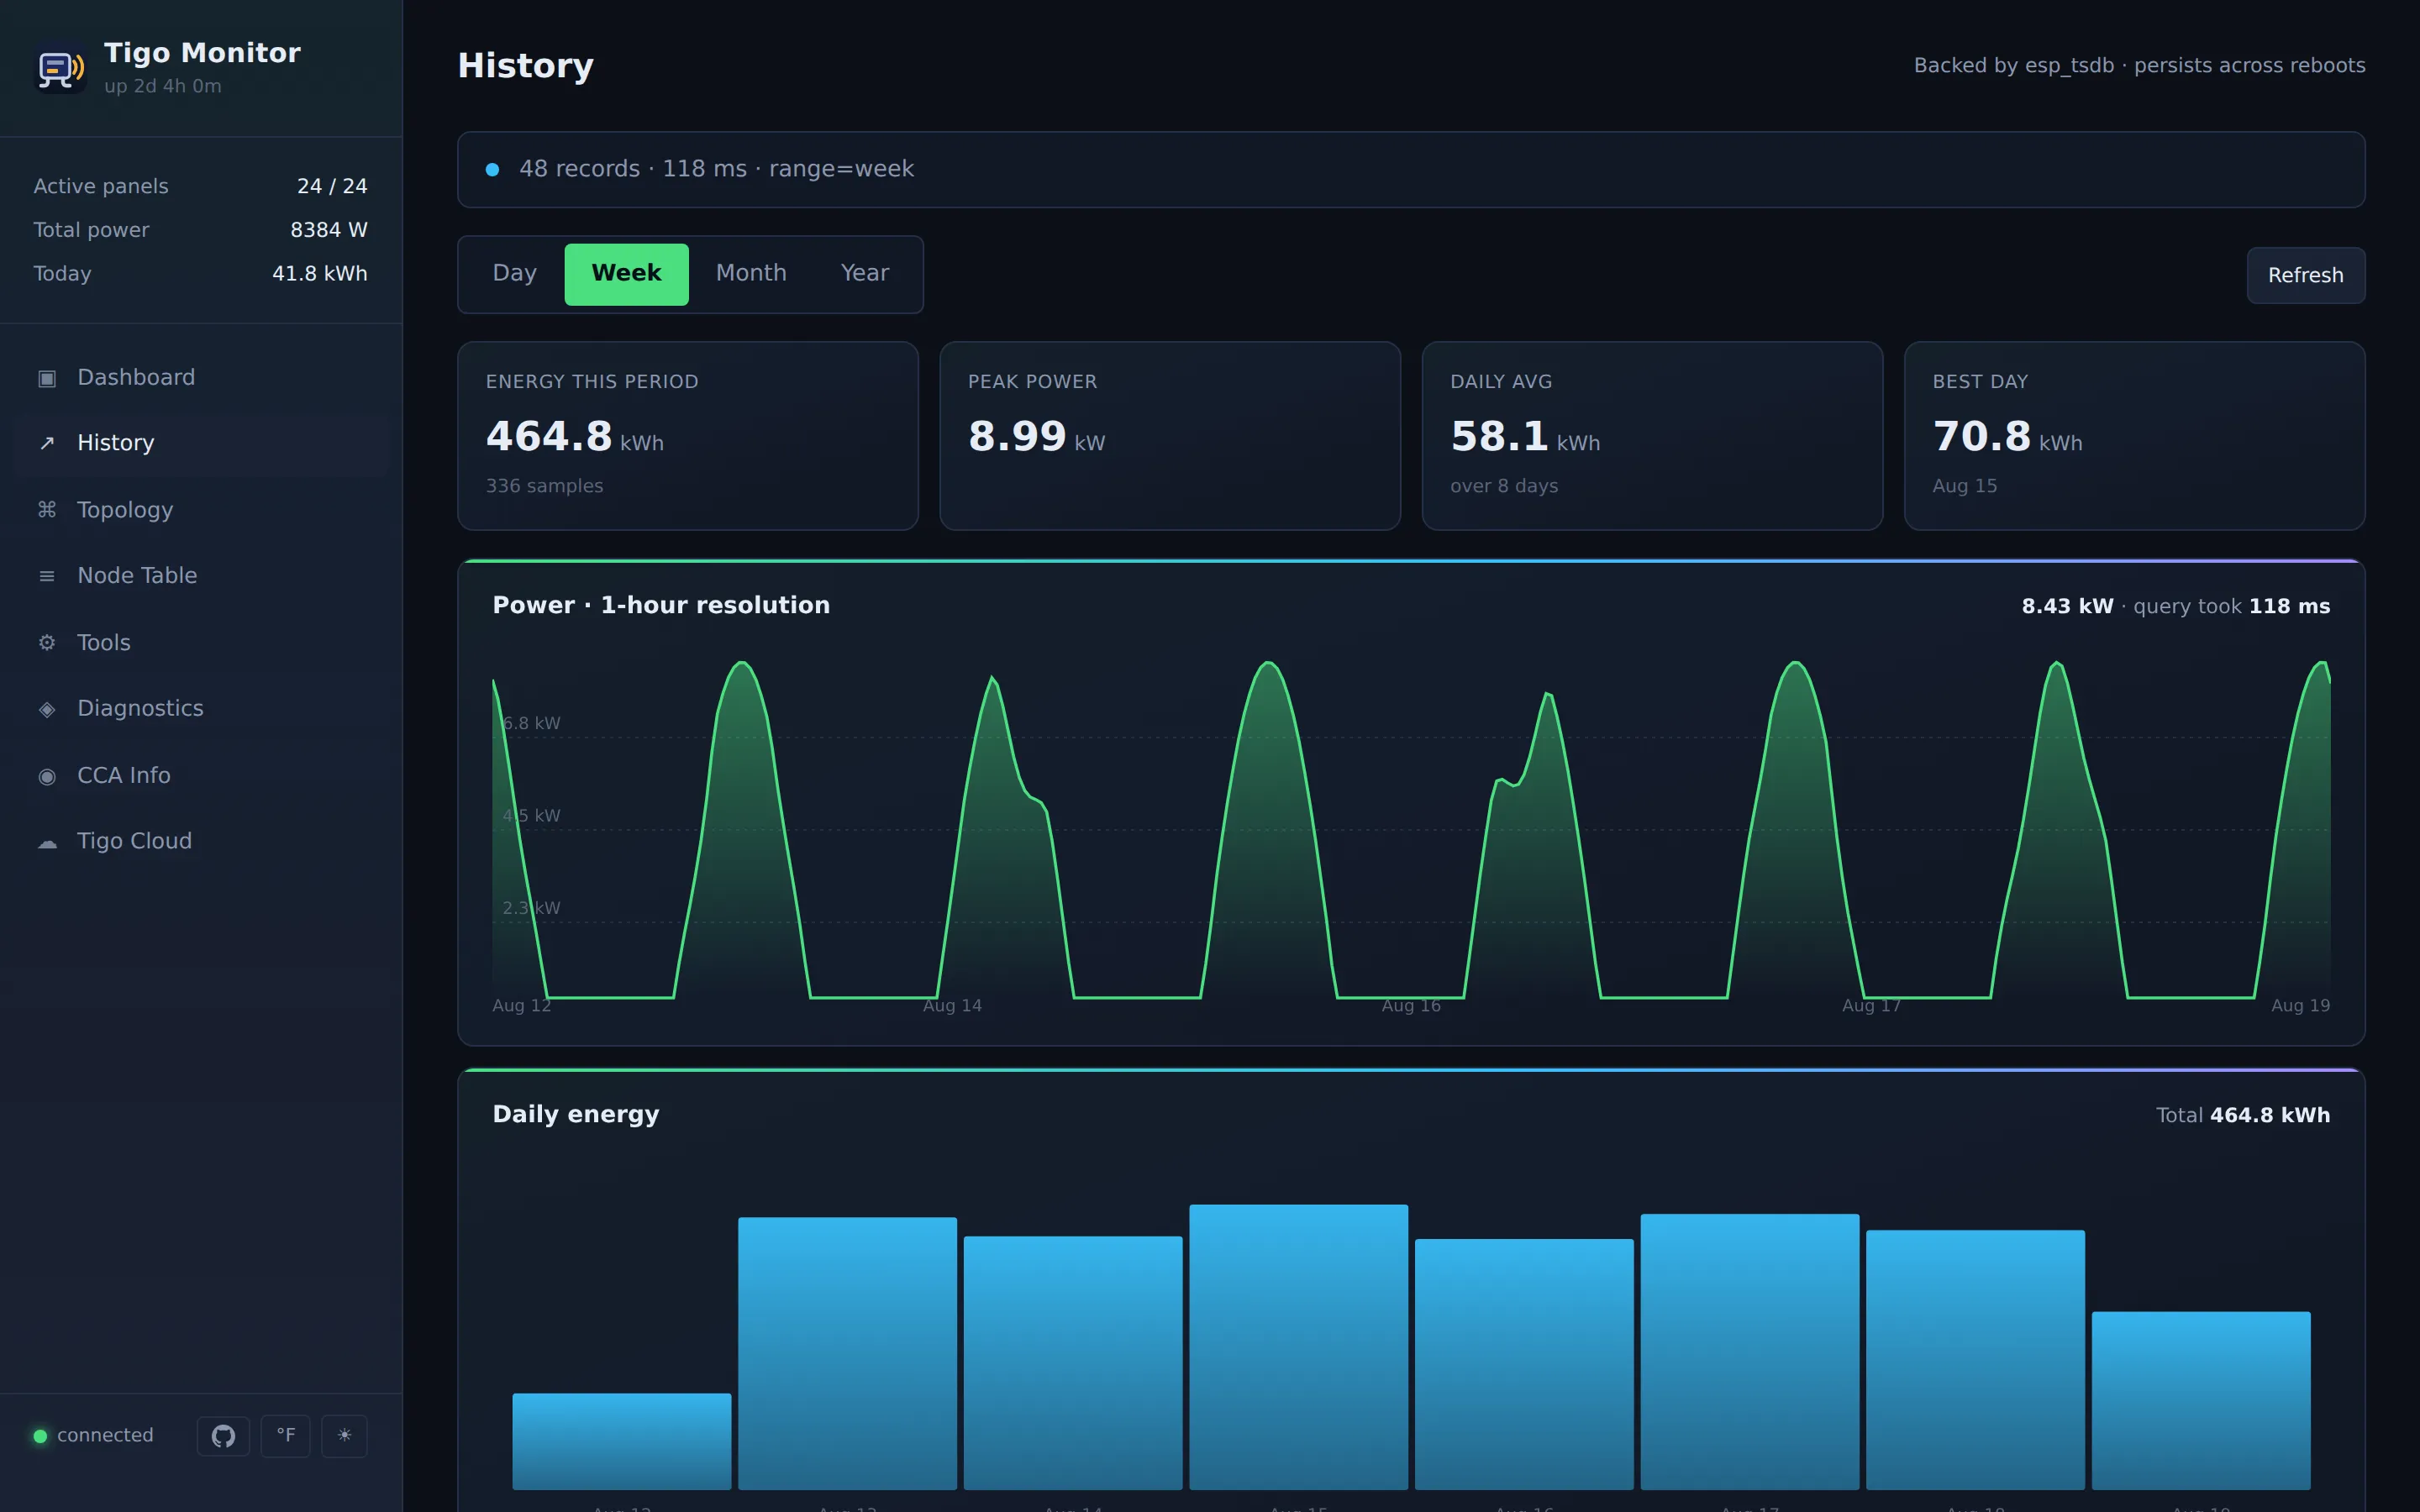
Task: Click the 'Daily energy' chart title
Action: click(x=576, y=1114)
